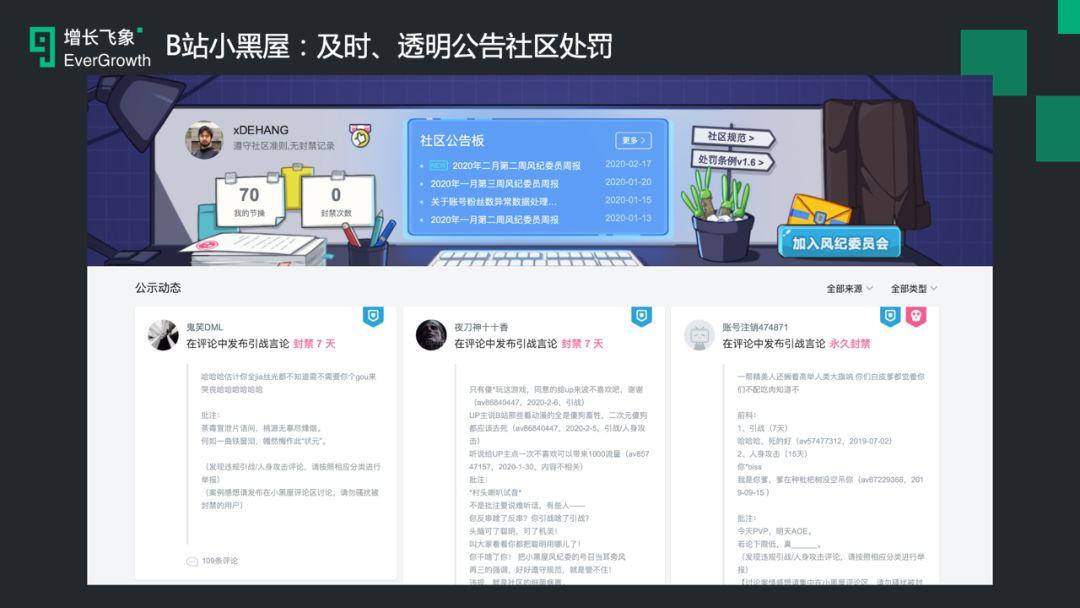Screen dimensions: 1080x608
Task: Click 夜刀神十十香's avatar picture
Action: (x=431, y=335)
